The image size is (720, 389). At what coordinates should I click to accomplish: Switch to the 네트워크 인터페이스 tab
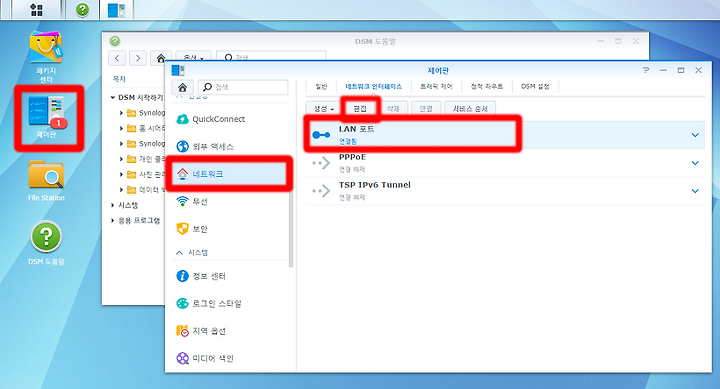click(x=373, y=86)
